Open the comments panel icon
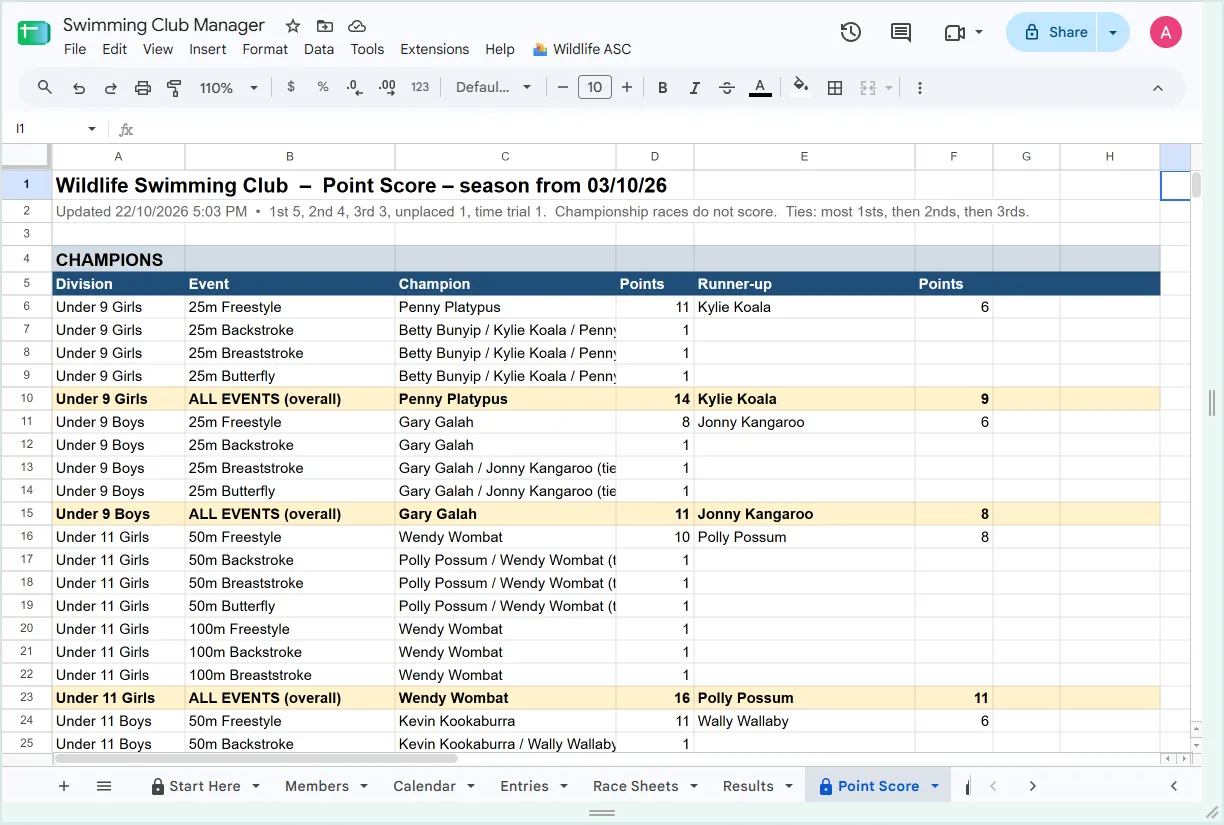The image size is (1224, 825). (x=901, y=32)
